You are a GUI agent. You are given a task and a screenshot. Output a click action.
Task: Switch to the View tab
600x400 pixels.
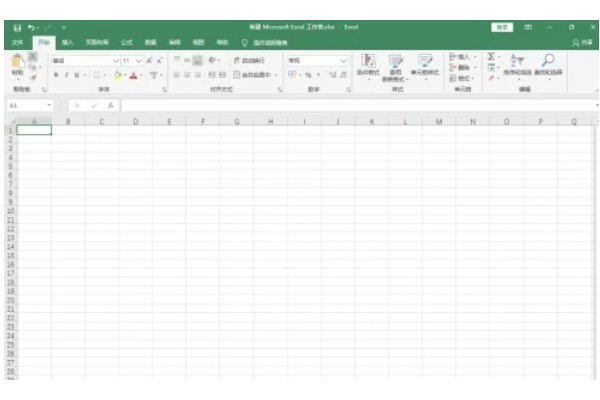198,42
